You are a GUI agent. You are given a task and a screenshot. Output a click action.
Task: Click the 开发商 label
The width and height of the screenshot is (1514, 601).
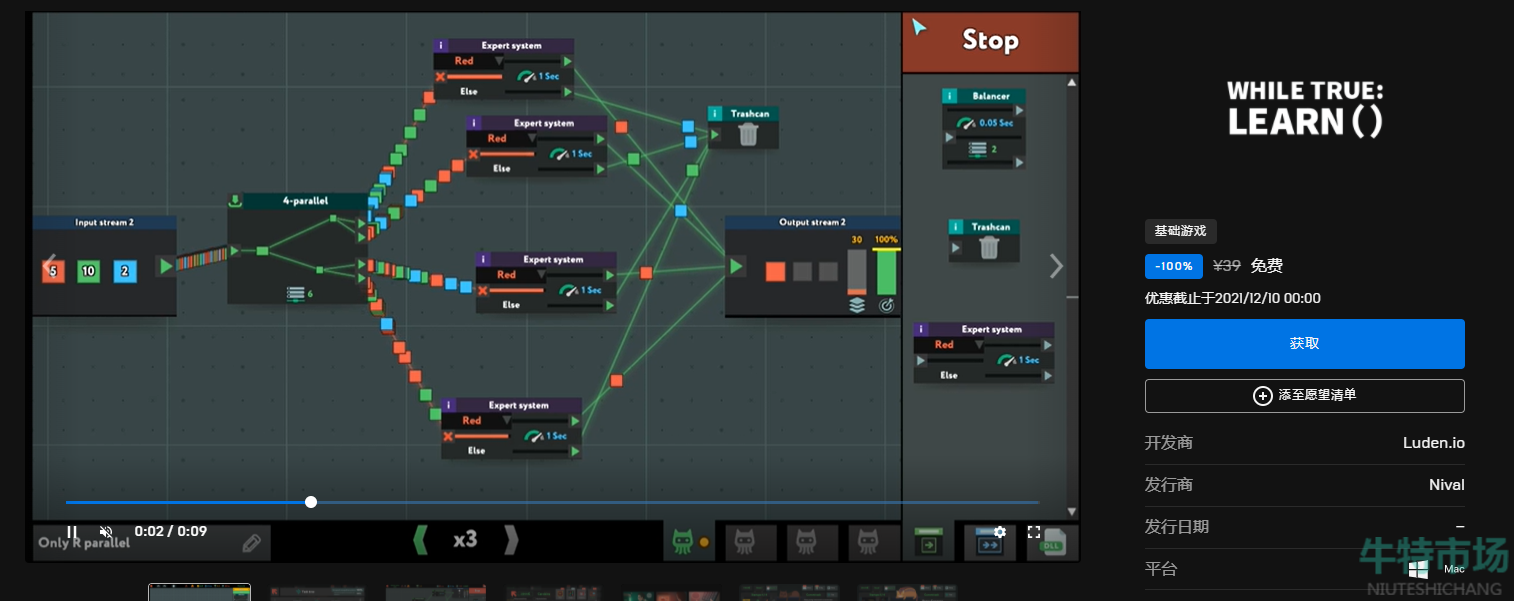(x=1169, y=443)
